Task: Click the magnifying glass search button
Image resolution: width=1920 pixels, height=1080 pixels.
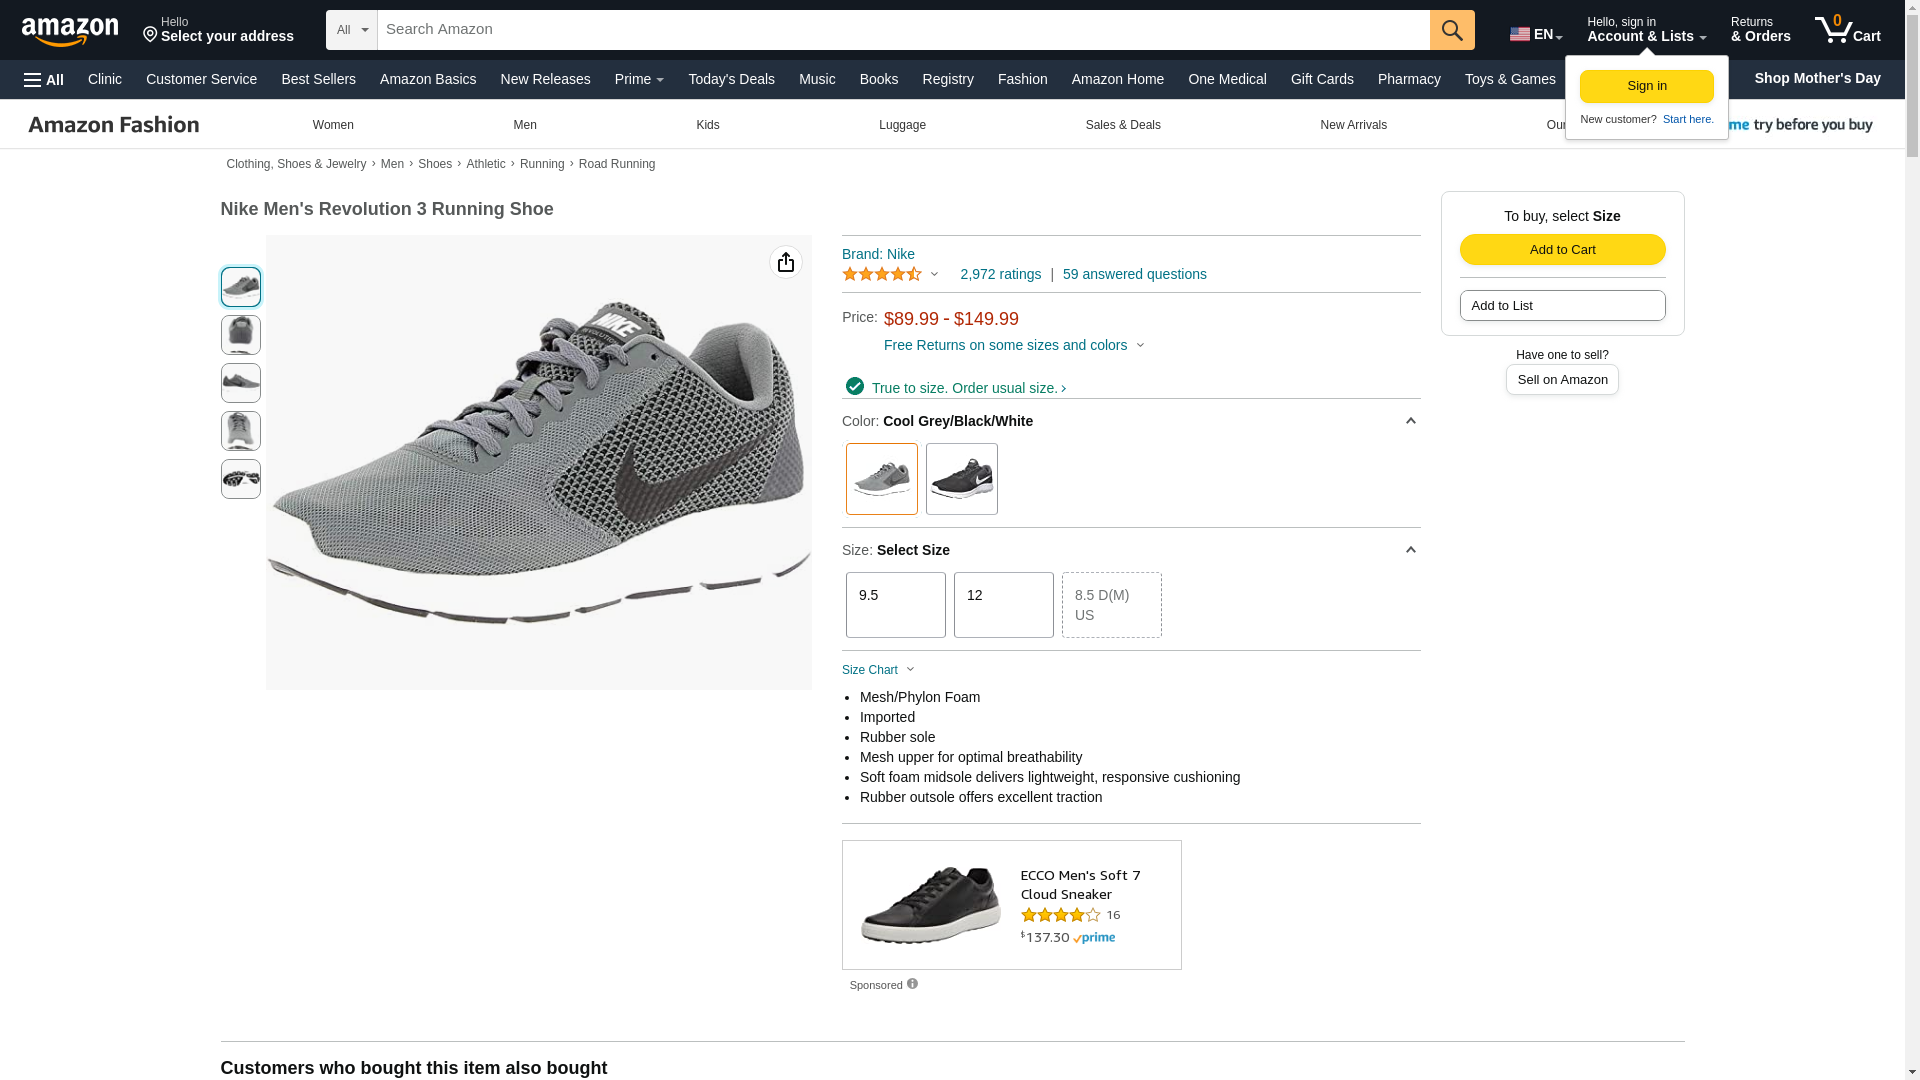Action: tap(1452, 30)
